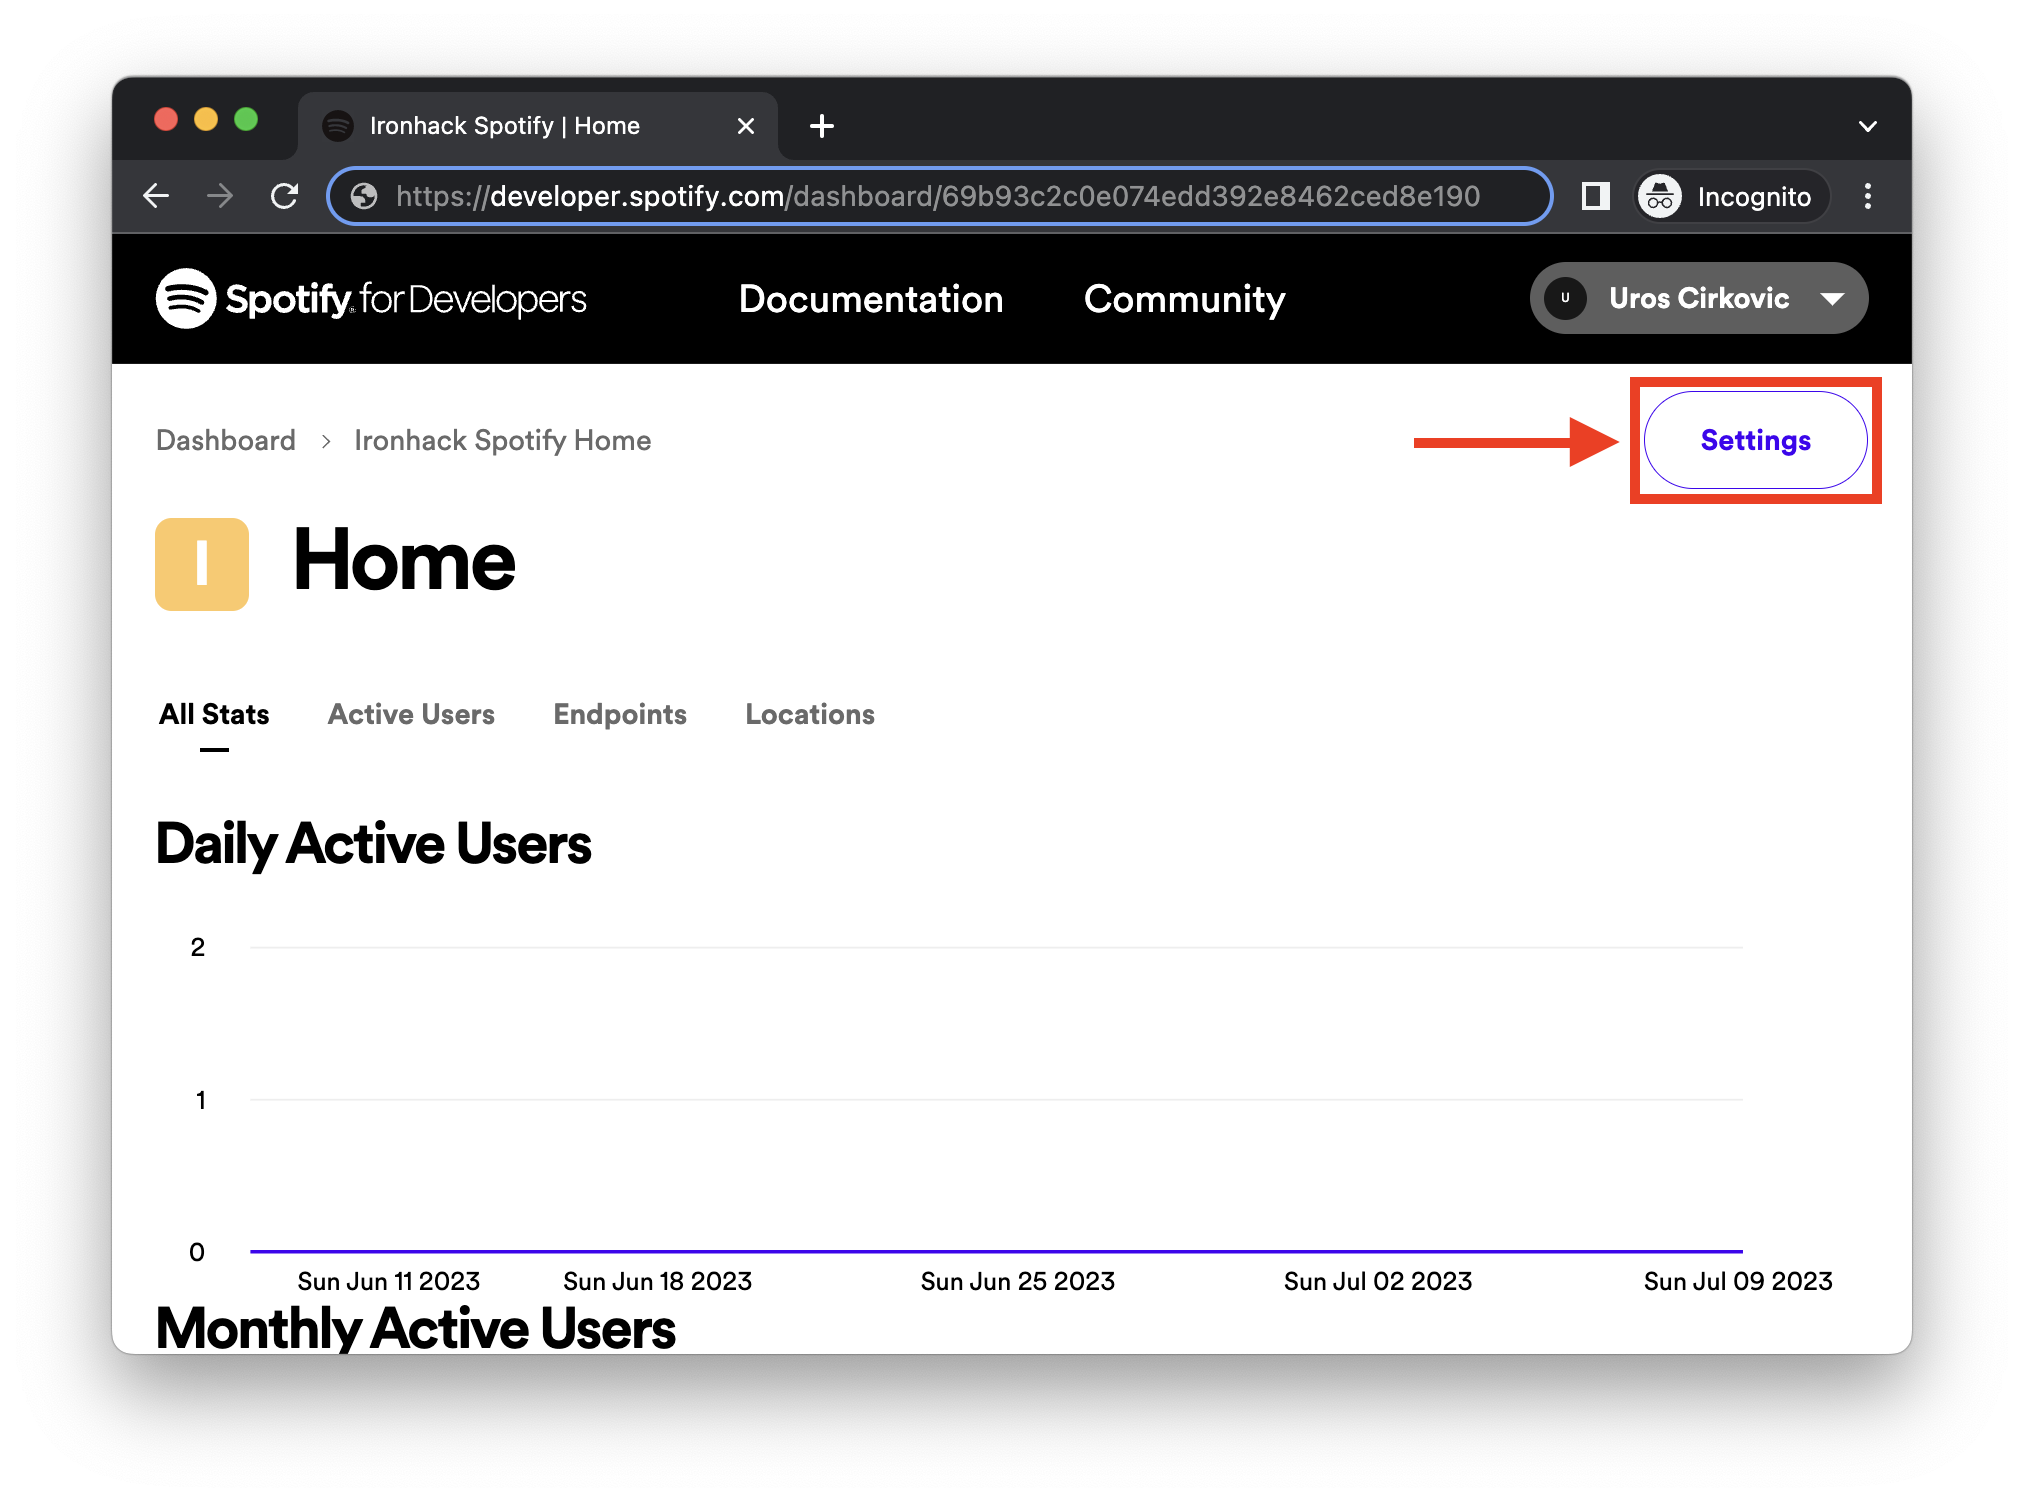Click the browser back arrow
Image resolution: width=2024 pixels, height=1502 pixels.
[157, 196]
